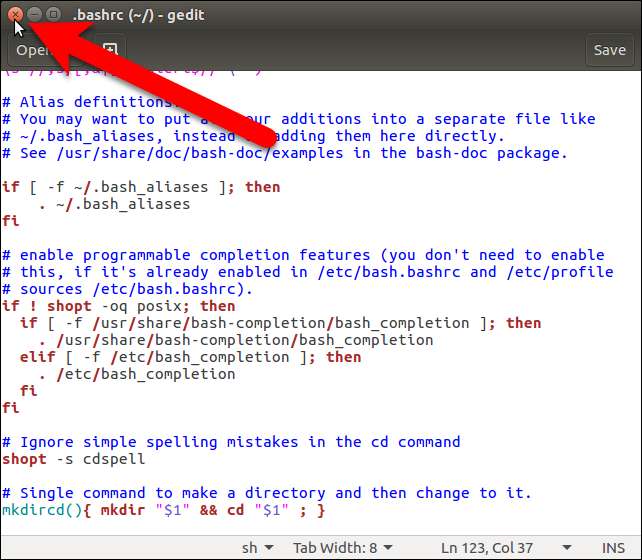Image resolution: width=642 pixels, height=560 pixels.
Task: Place cursor on 'if ! shopt -oq posix; then'
Action: (118, 306)
